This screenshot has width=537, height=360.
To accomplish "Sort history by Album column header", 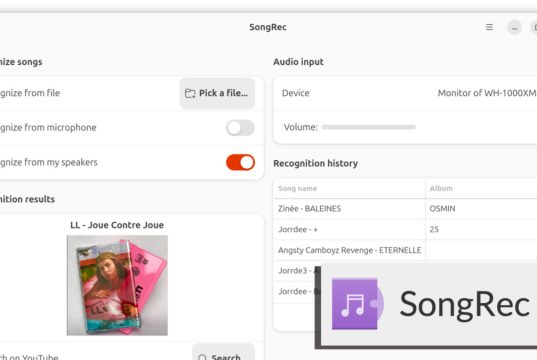I will pyautogui.click(x=481, y=188).
